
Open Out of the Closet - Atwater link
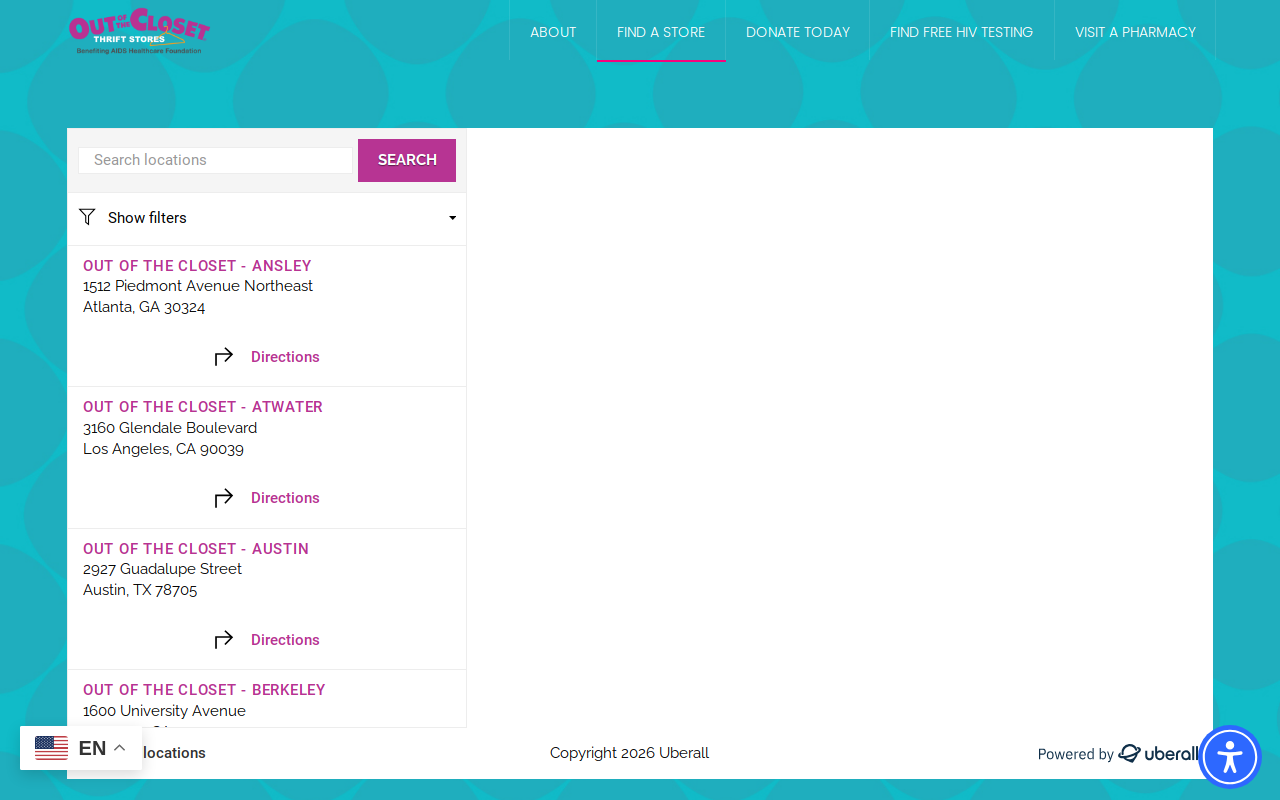coord(203,407)
